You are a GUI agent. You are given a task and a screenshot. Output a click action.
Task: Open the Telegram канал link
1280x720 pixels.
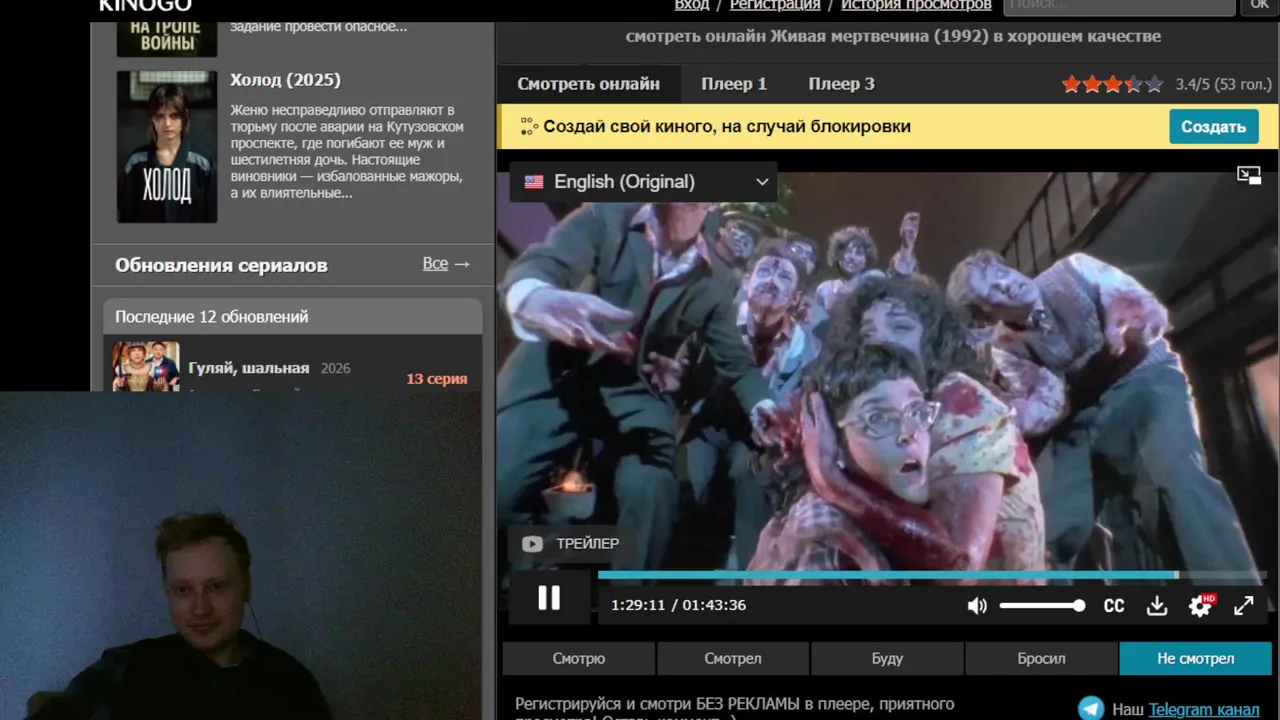tap(1204, 709)
